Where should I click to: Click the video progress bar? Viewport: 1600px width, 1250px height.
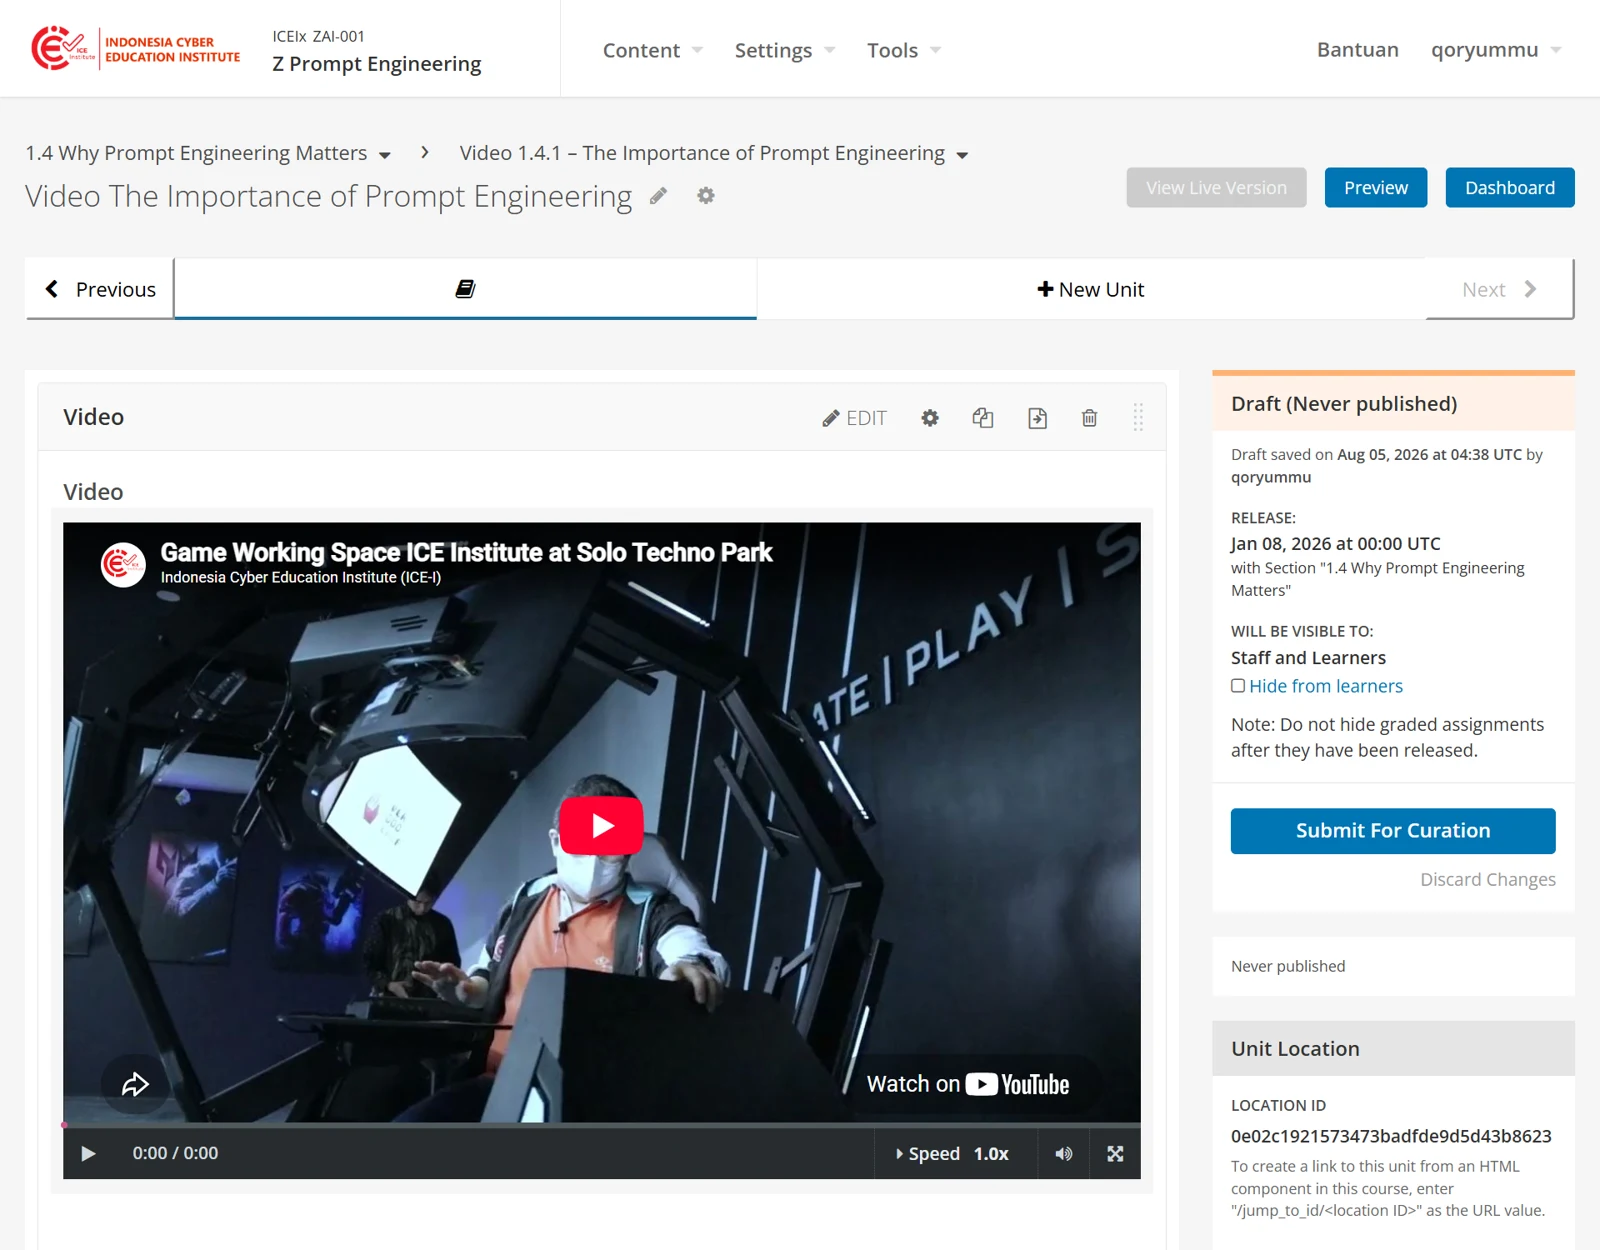point(601,1125)
